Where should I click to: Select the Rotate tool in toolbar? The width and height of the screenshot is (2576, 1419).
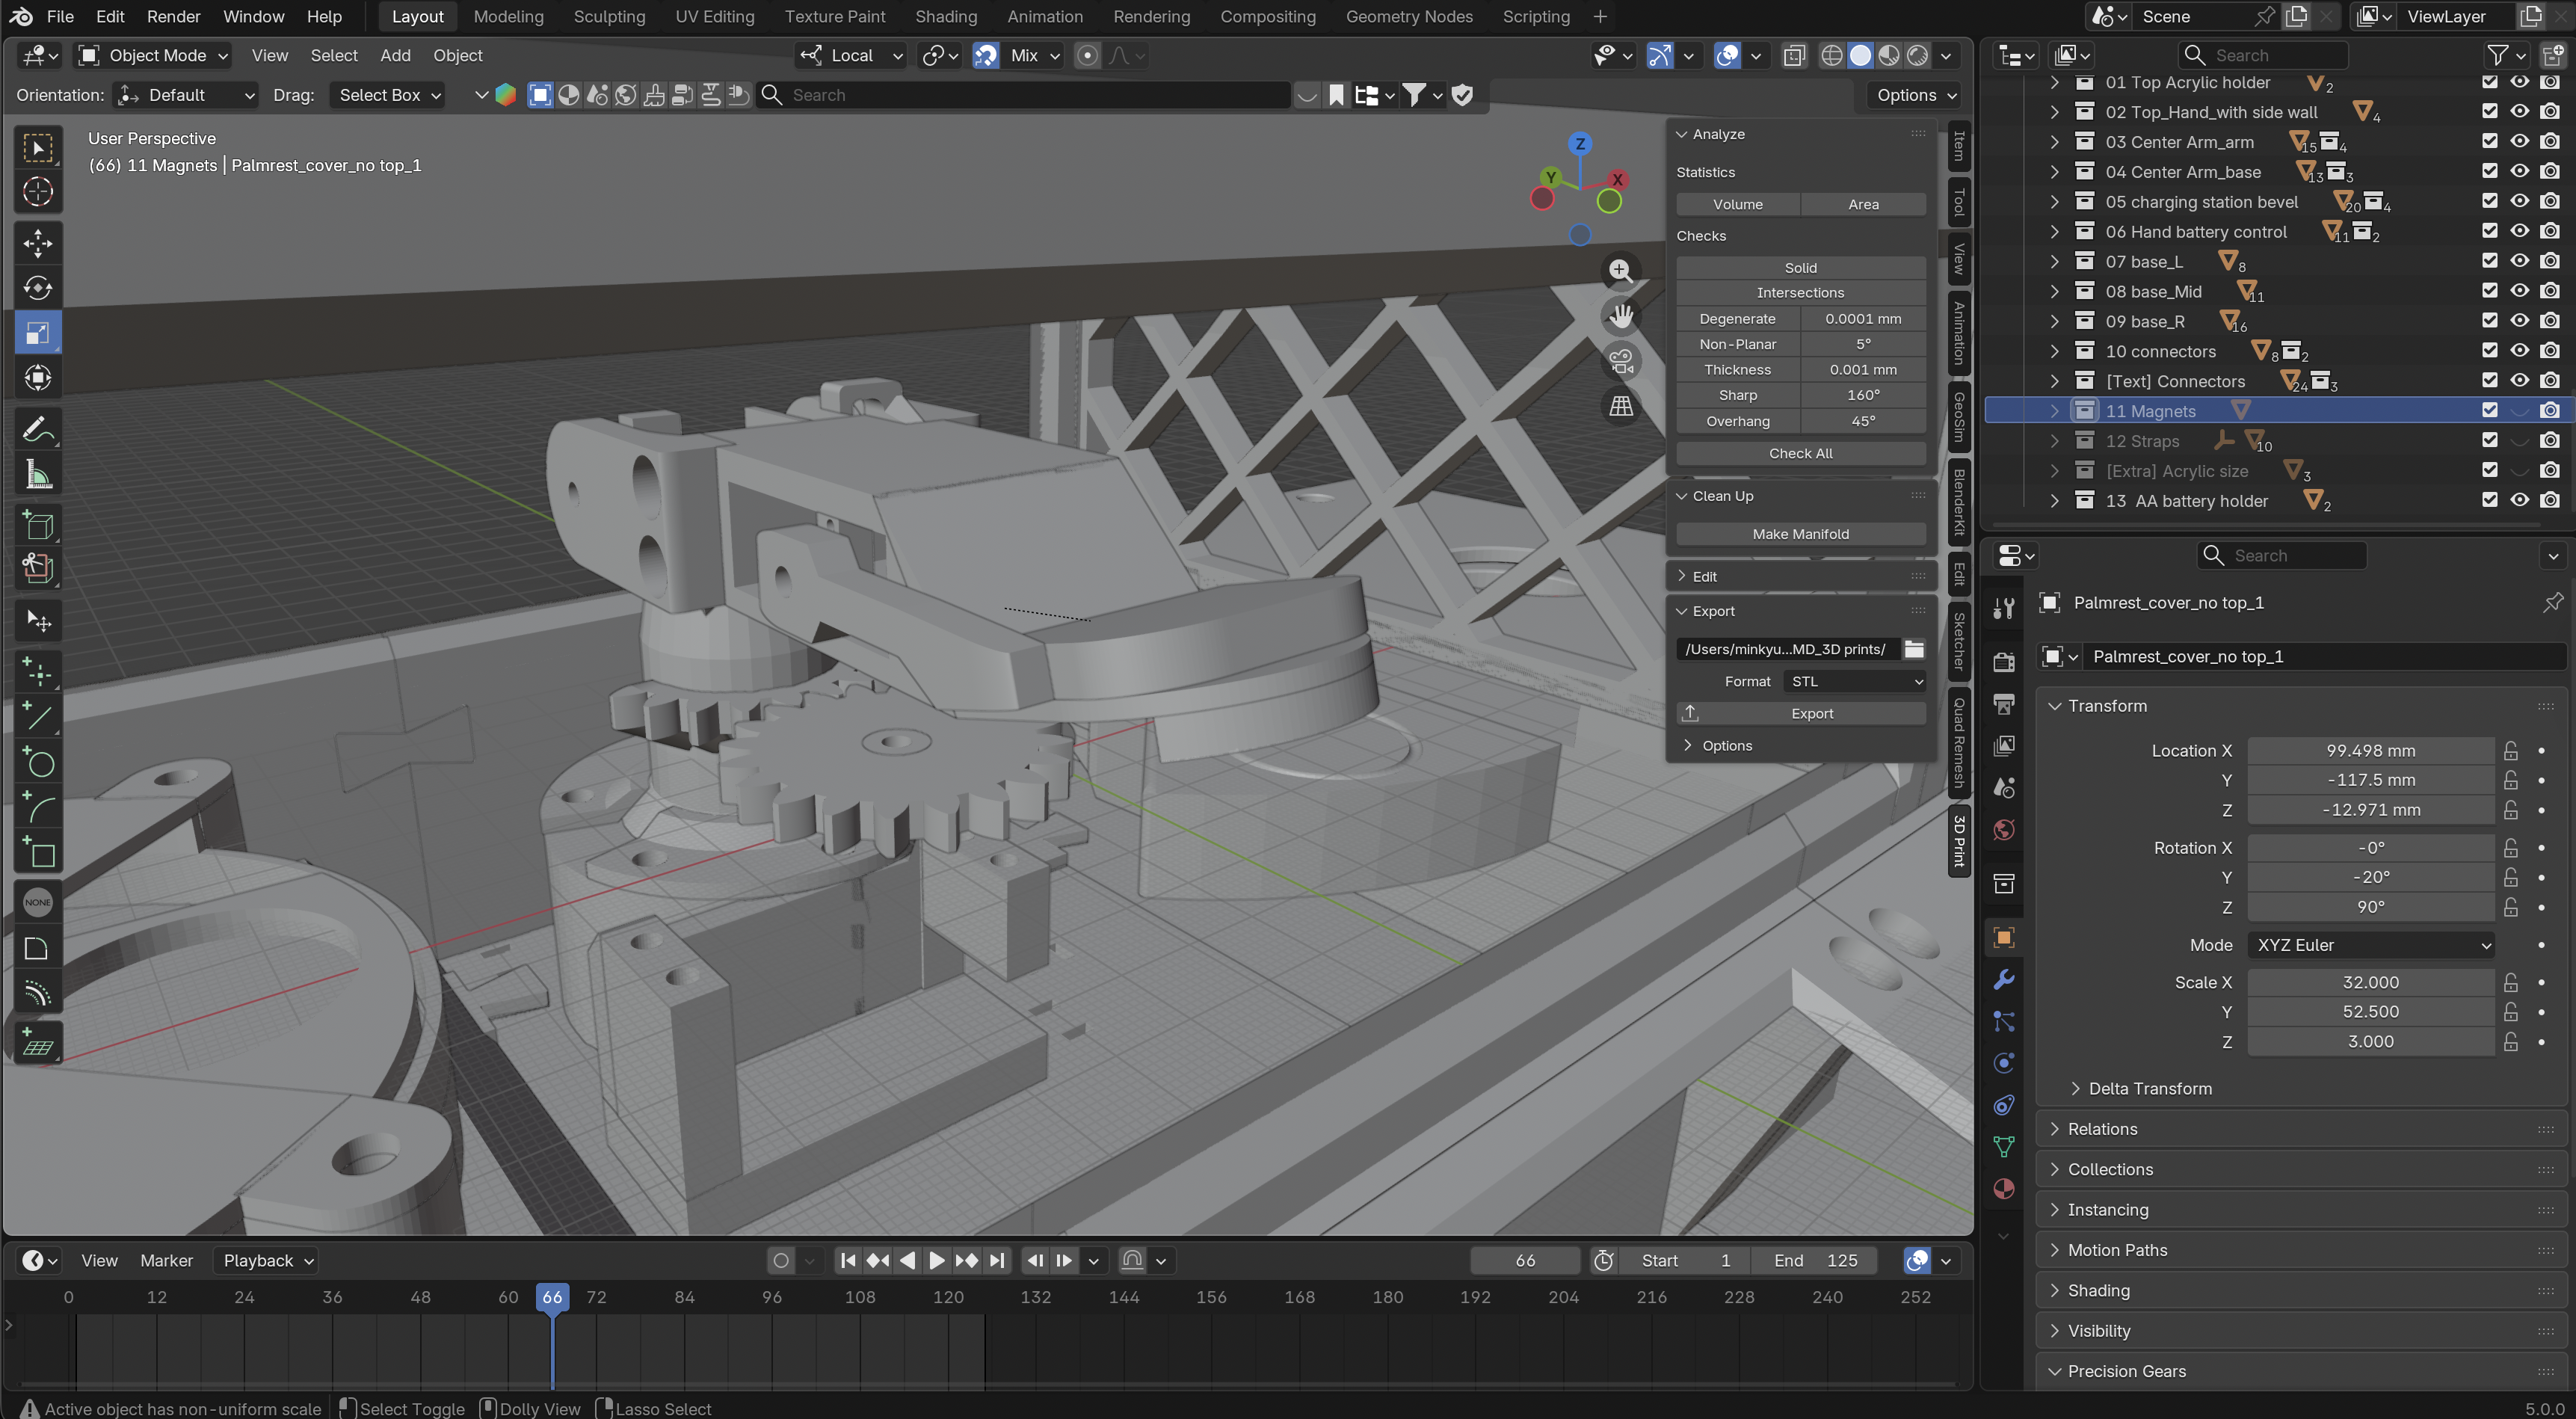click(38, 288)
